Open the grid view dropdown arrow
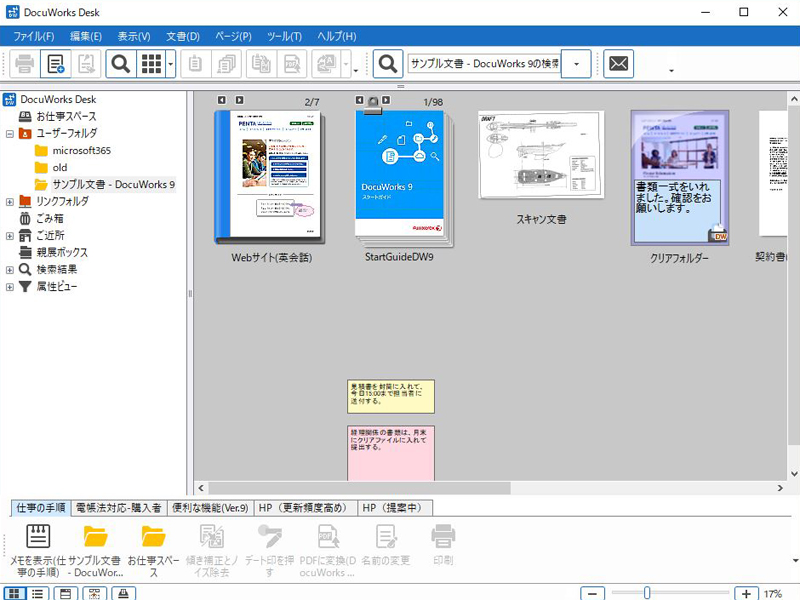Screen dimensions: 800x600 click(171, 64)
